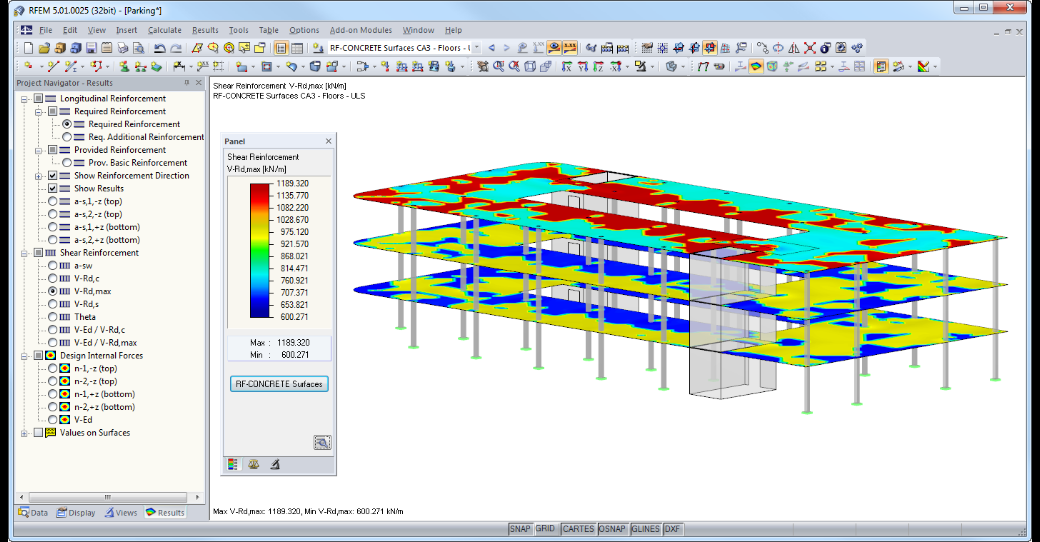This screenshot has width=1040, height=542.
Task: Click the View in Y direction icon
Action: (x=582, y=66)
